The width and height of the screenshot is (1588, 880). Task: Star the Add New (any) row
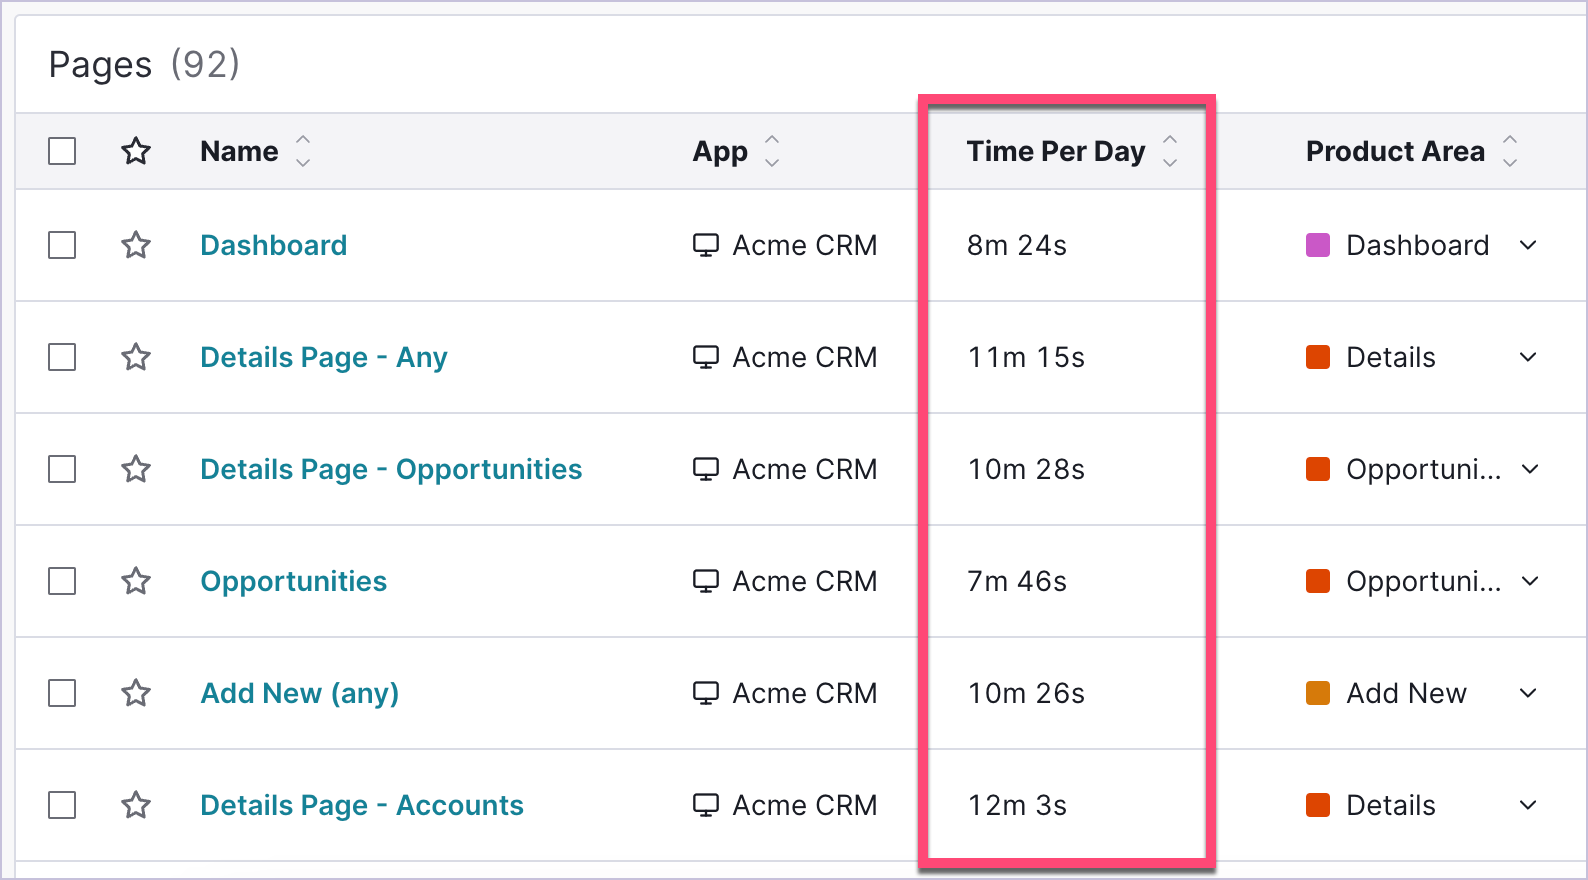click(x=136, y=693)
